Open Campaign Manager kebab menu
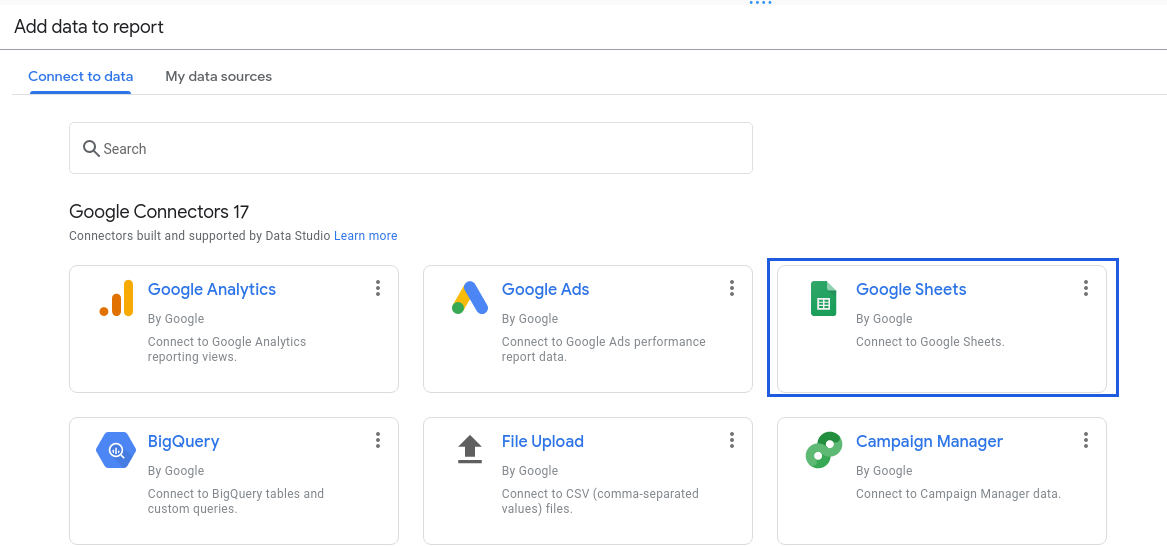Screen dimensions: 1167x546 click(1086, 440)
